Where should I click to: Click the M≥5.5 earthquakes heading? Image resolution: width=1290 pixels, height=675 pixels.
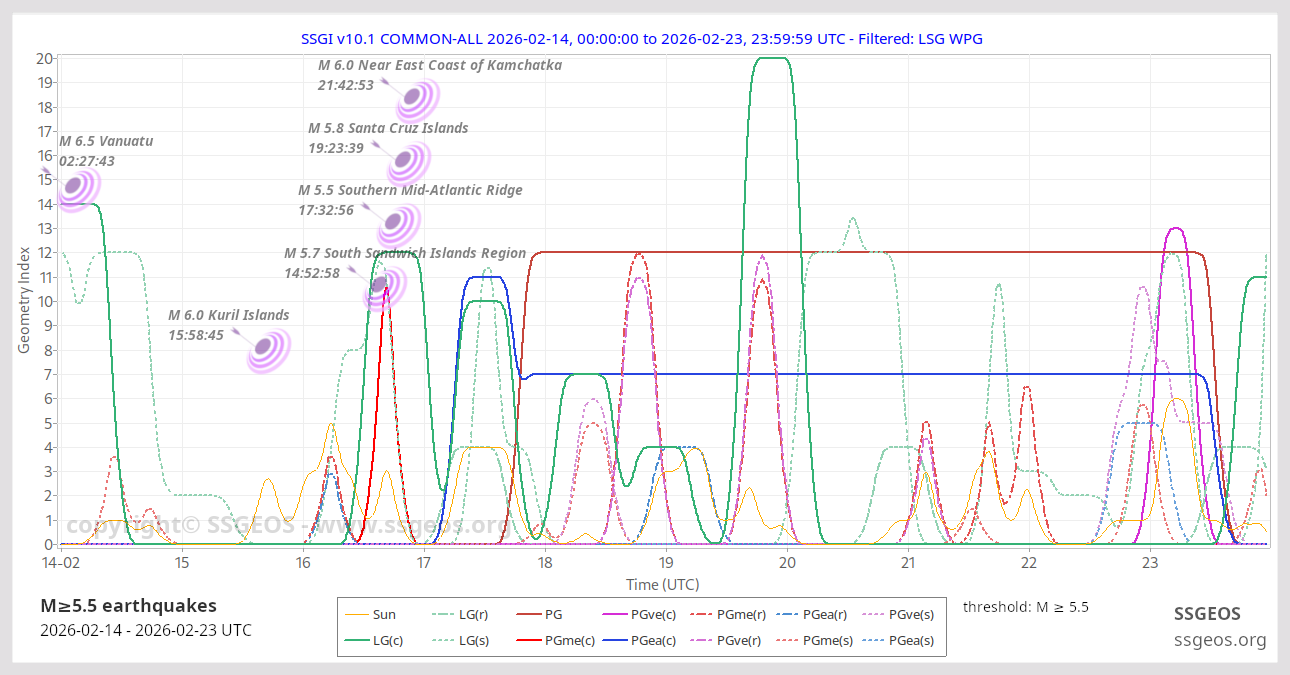pyautogui.click(x=128, y=605)
